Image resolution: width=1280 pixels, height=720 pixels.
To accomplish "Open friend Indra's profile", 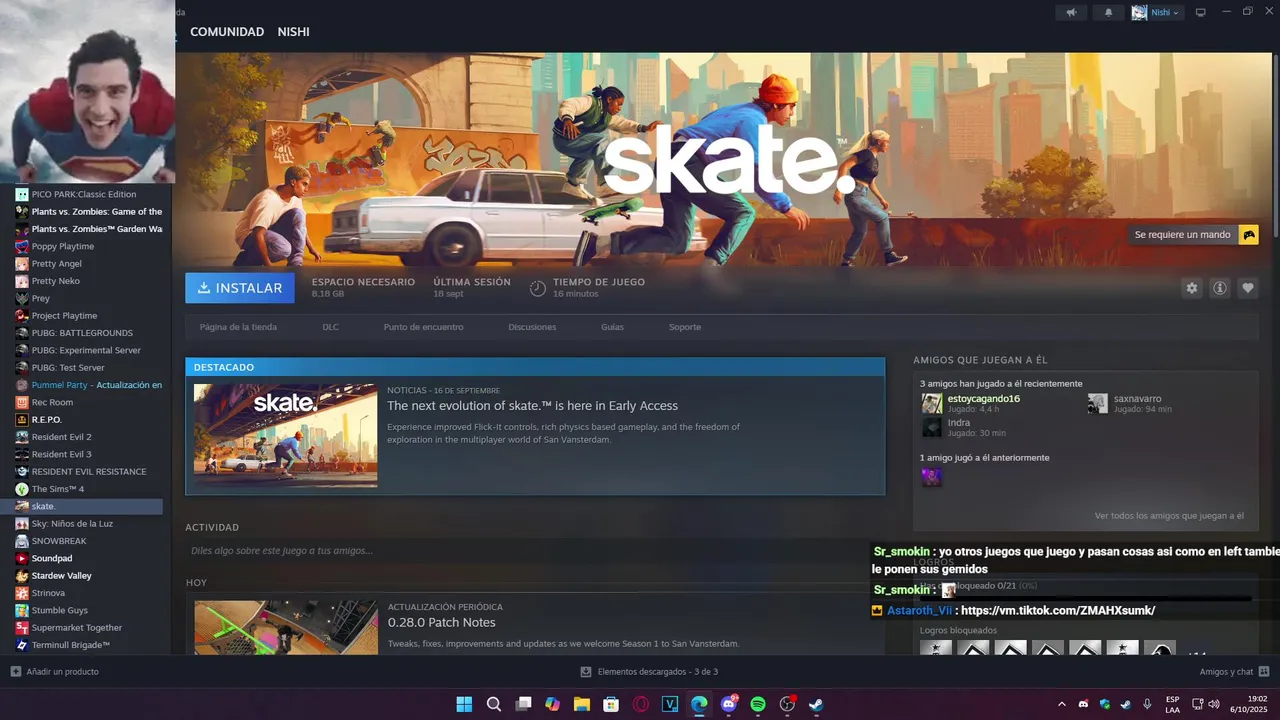I will coord(959,423).
